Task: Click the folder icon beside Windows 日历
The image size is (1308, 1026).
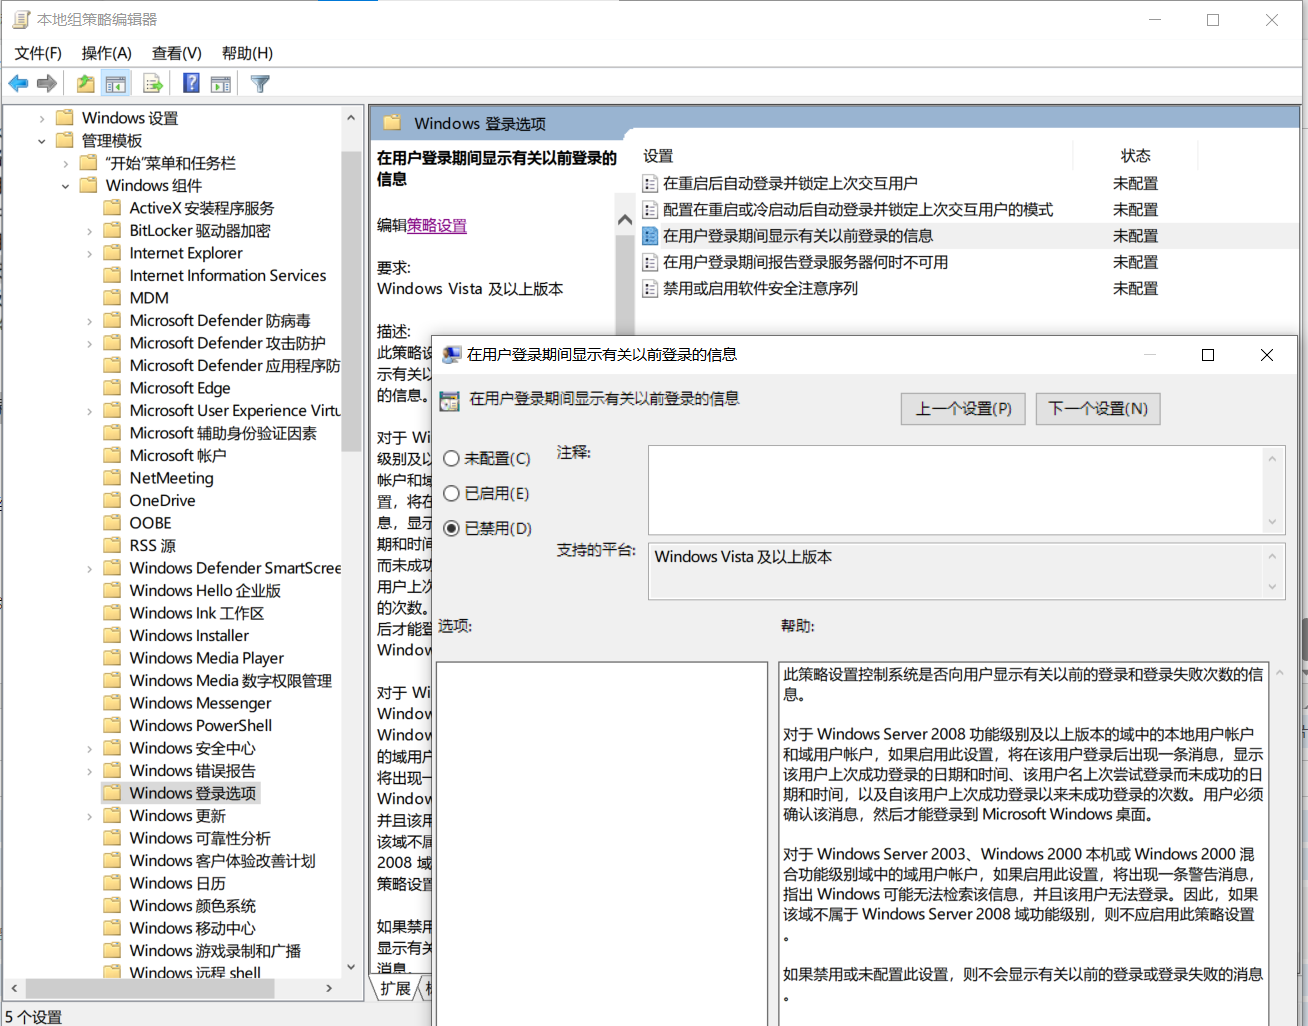Action: point(112,883)
